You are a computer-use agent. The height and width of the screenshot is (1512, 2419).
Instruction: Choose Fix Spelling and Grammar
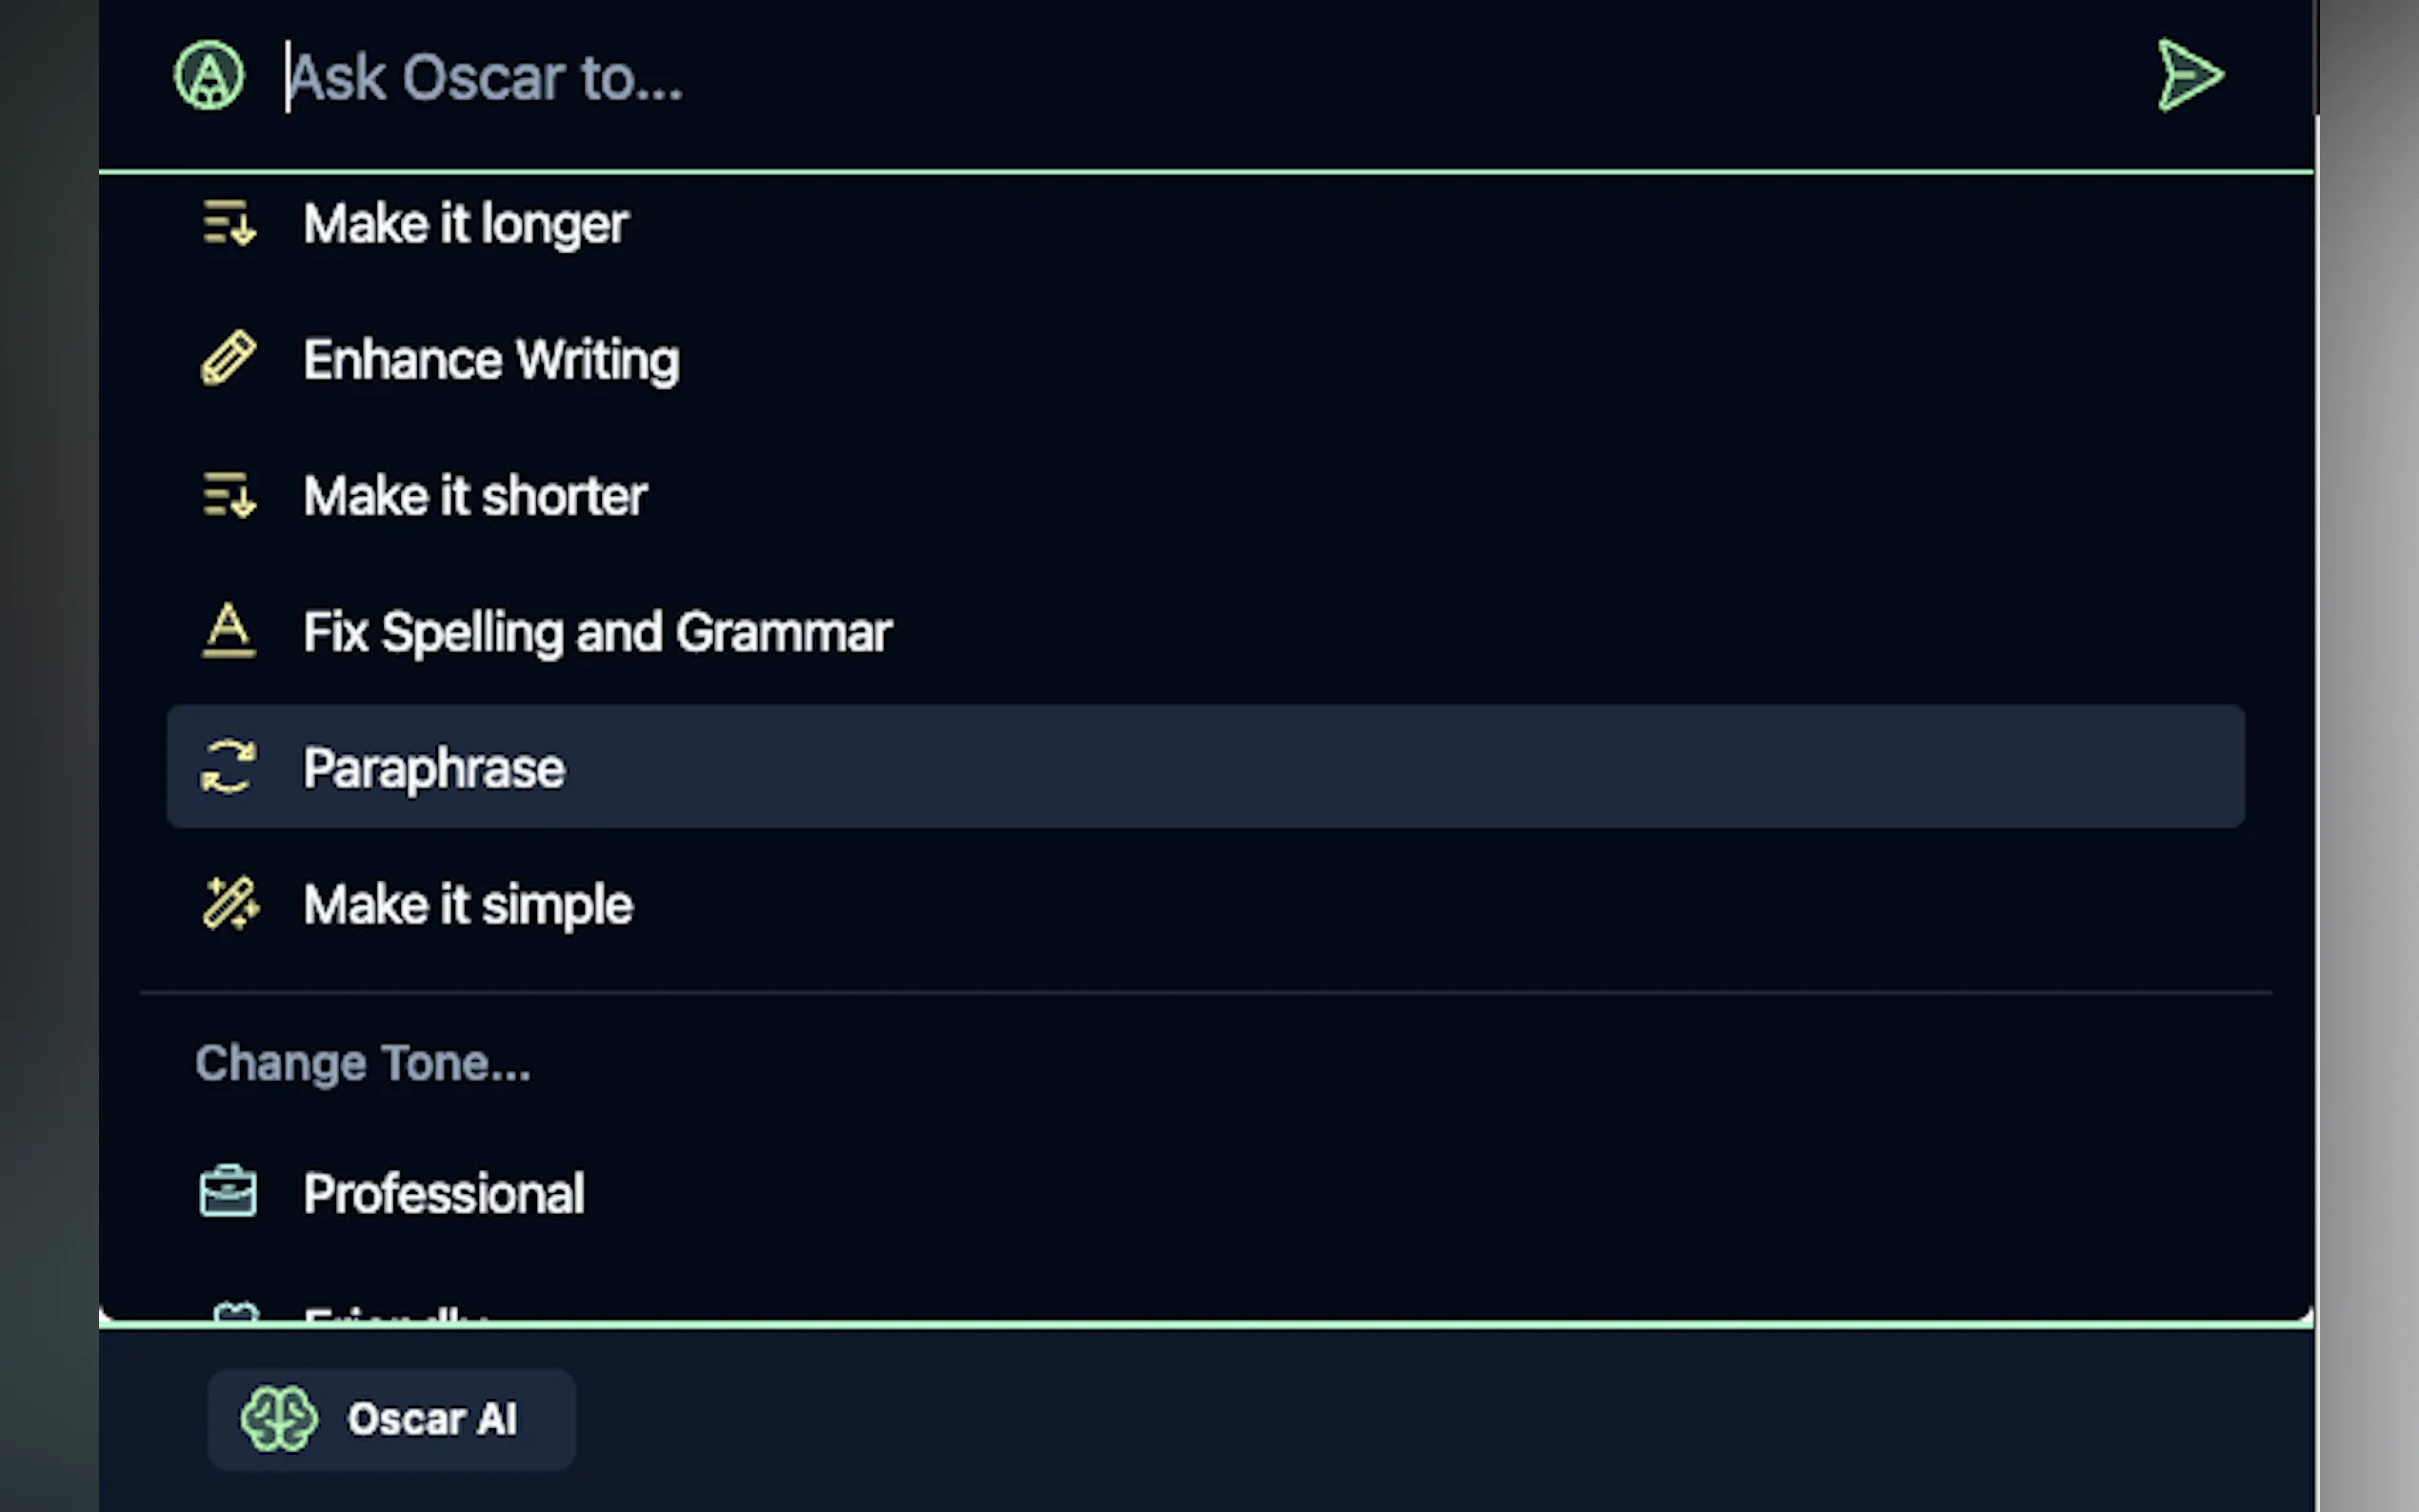coord(597,632)
